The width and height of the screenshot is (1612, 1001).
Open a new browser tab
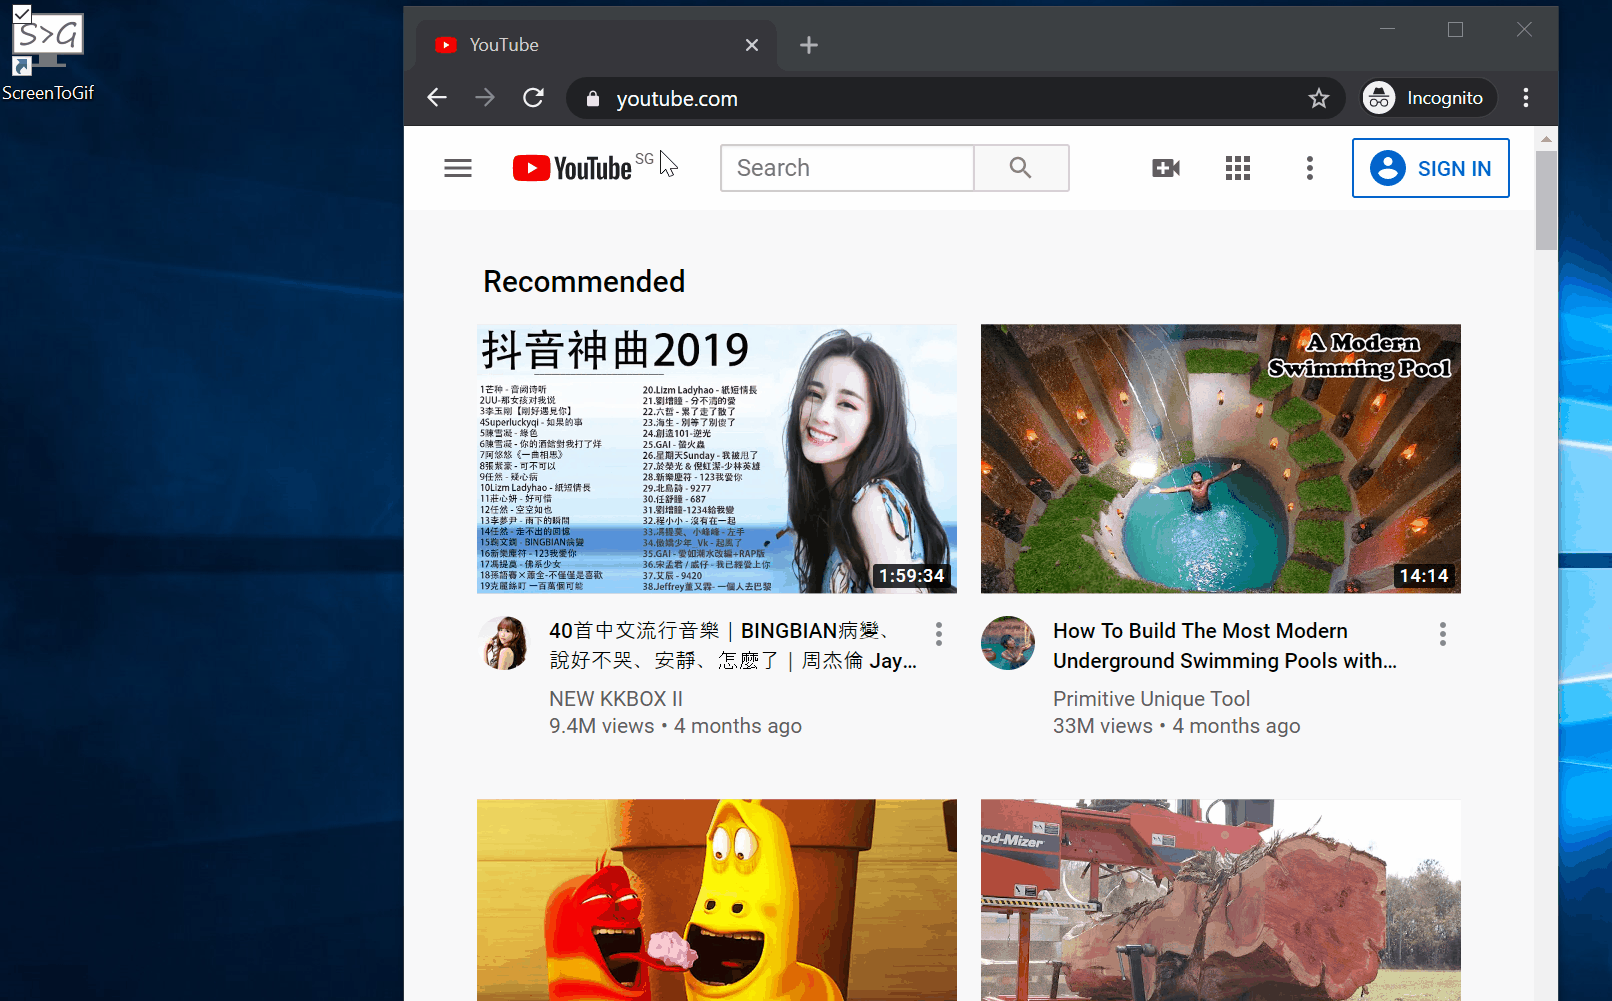[809, 45]
